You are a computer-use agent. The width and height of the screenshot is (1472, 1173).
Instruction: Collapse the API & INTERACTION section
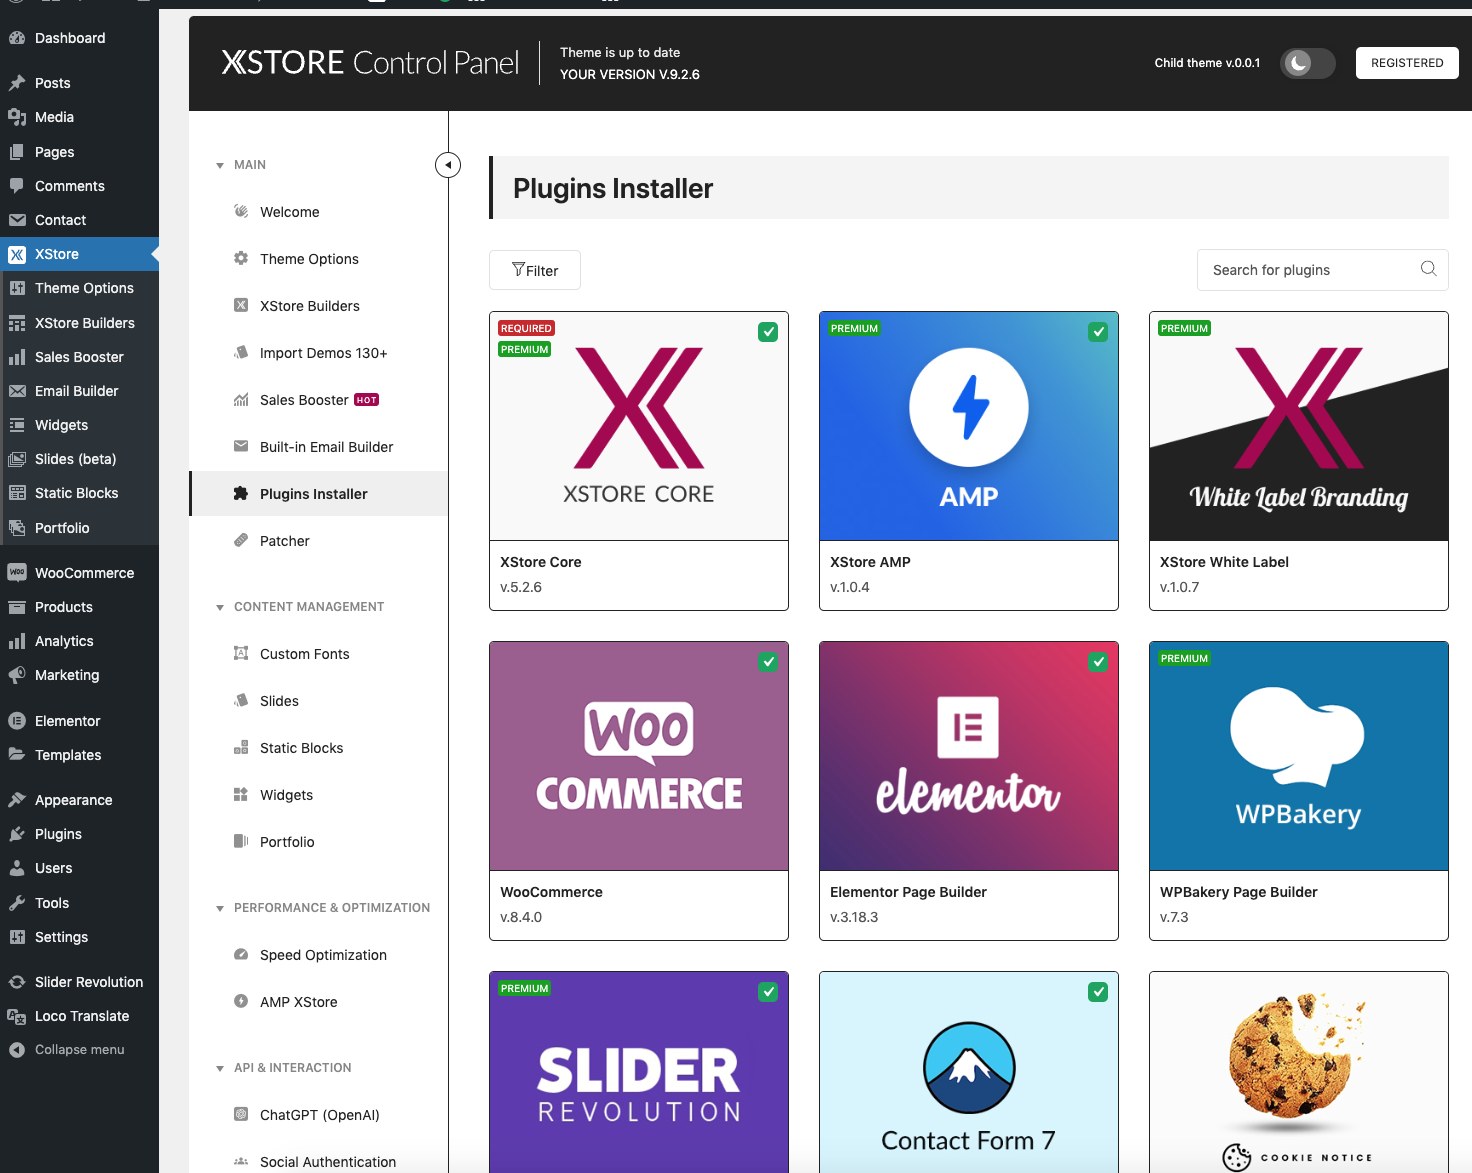pos(220,1068)
